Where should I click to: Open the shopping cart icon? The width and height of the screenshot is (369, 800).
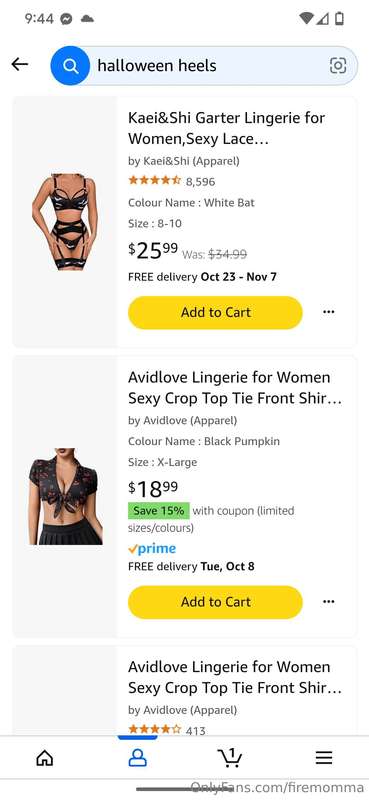pyautogui.click(x=230, y=757)
